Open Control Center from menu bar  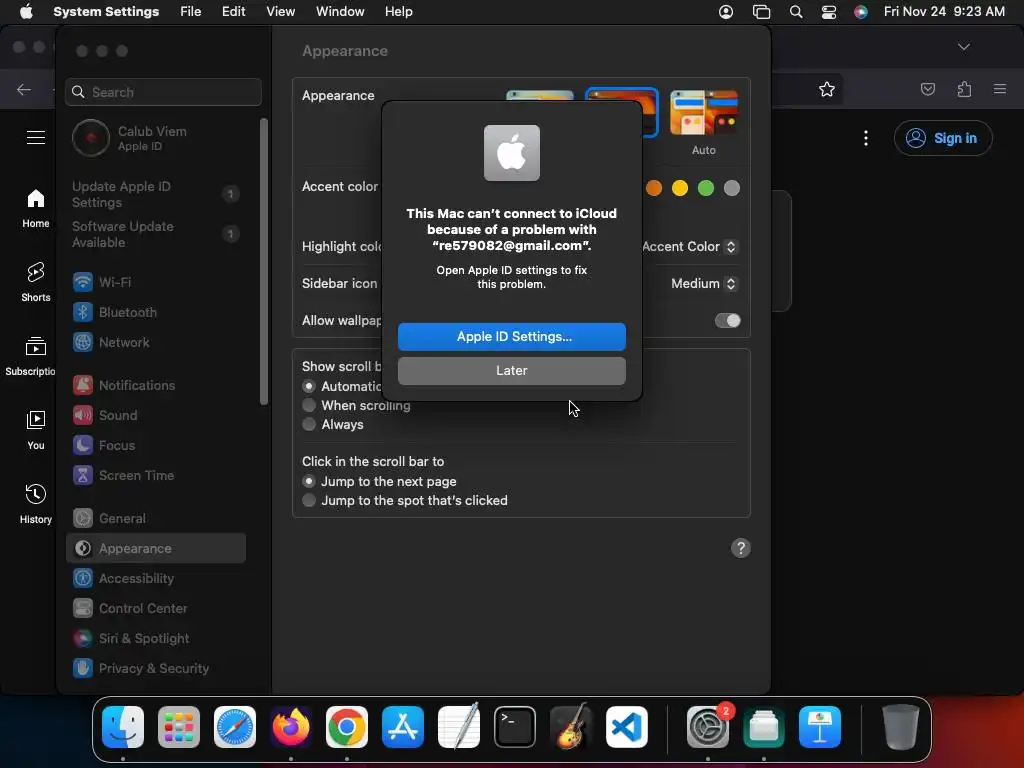pyautogui.click(x=829, y=12)
